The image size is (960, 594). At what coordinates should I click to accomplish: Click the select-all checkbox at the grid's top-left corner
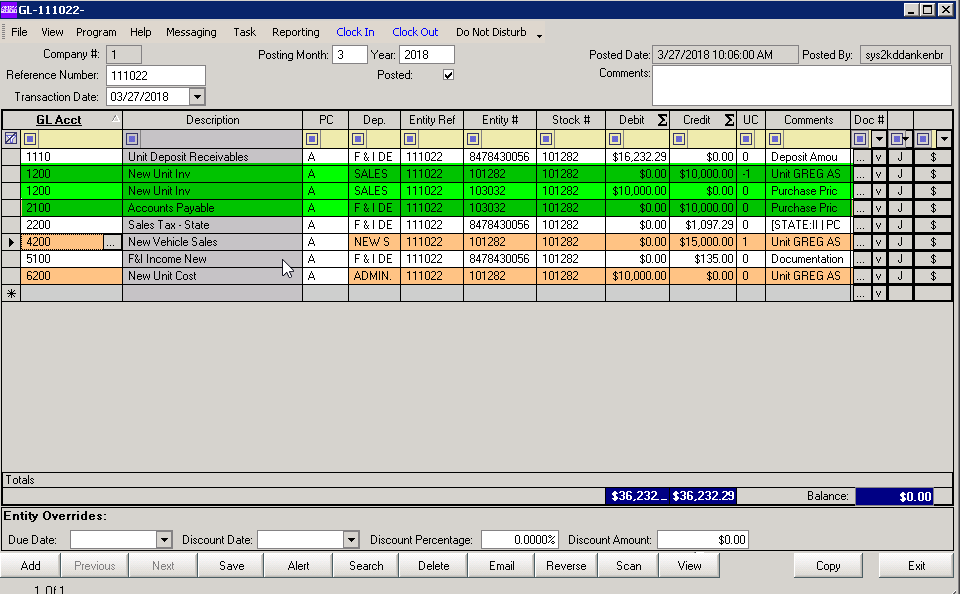pyautogui.click(x=9, y=138)
